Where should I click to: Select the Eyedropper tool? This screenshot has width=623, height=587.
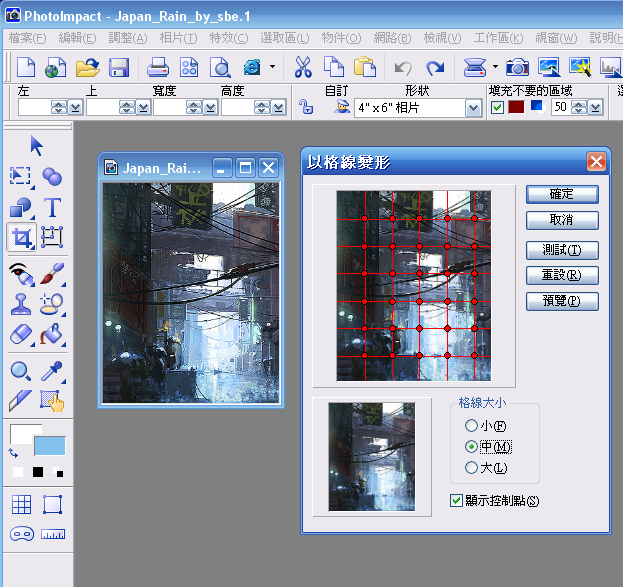point(52,372)
